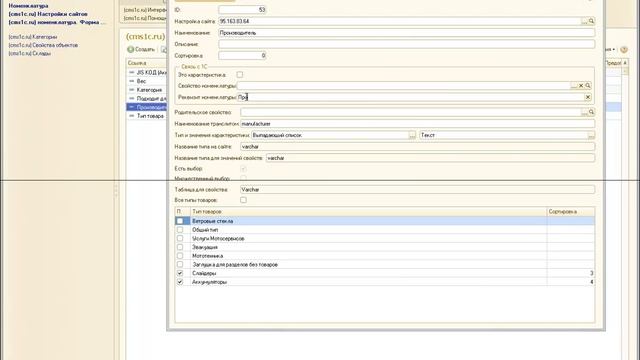Click the Сортировка field with value 0
640x360 pixels.
(x=242, y=56)
